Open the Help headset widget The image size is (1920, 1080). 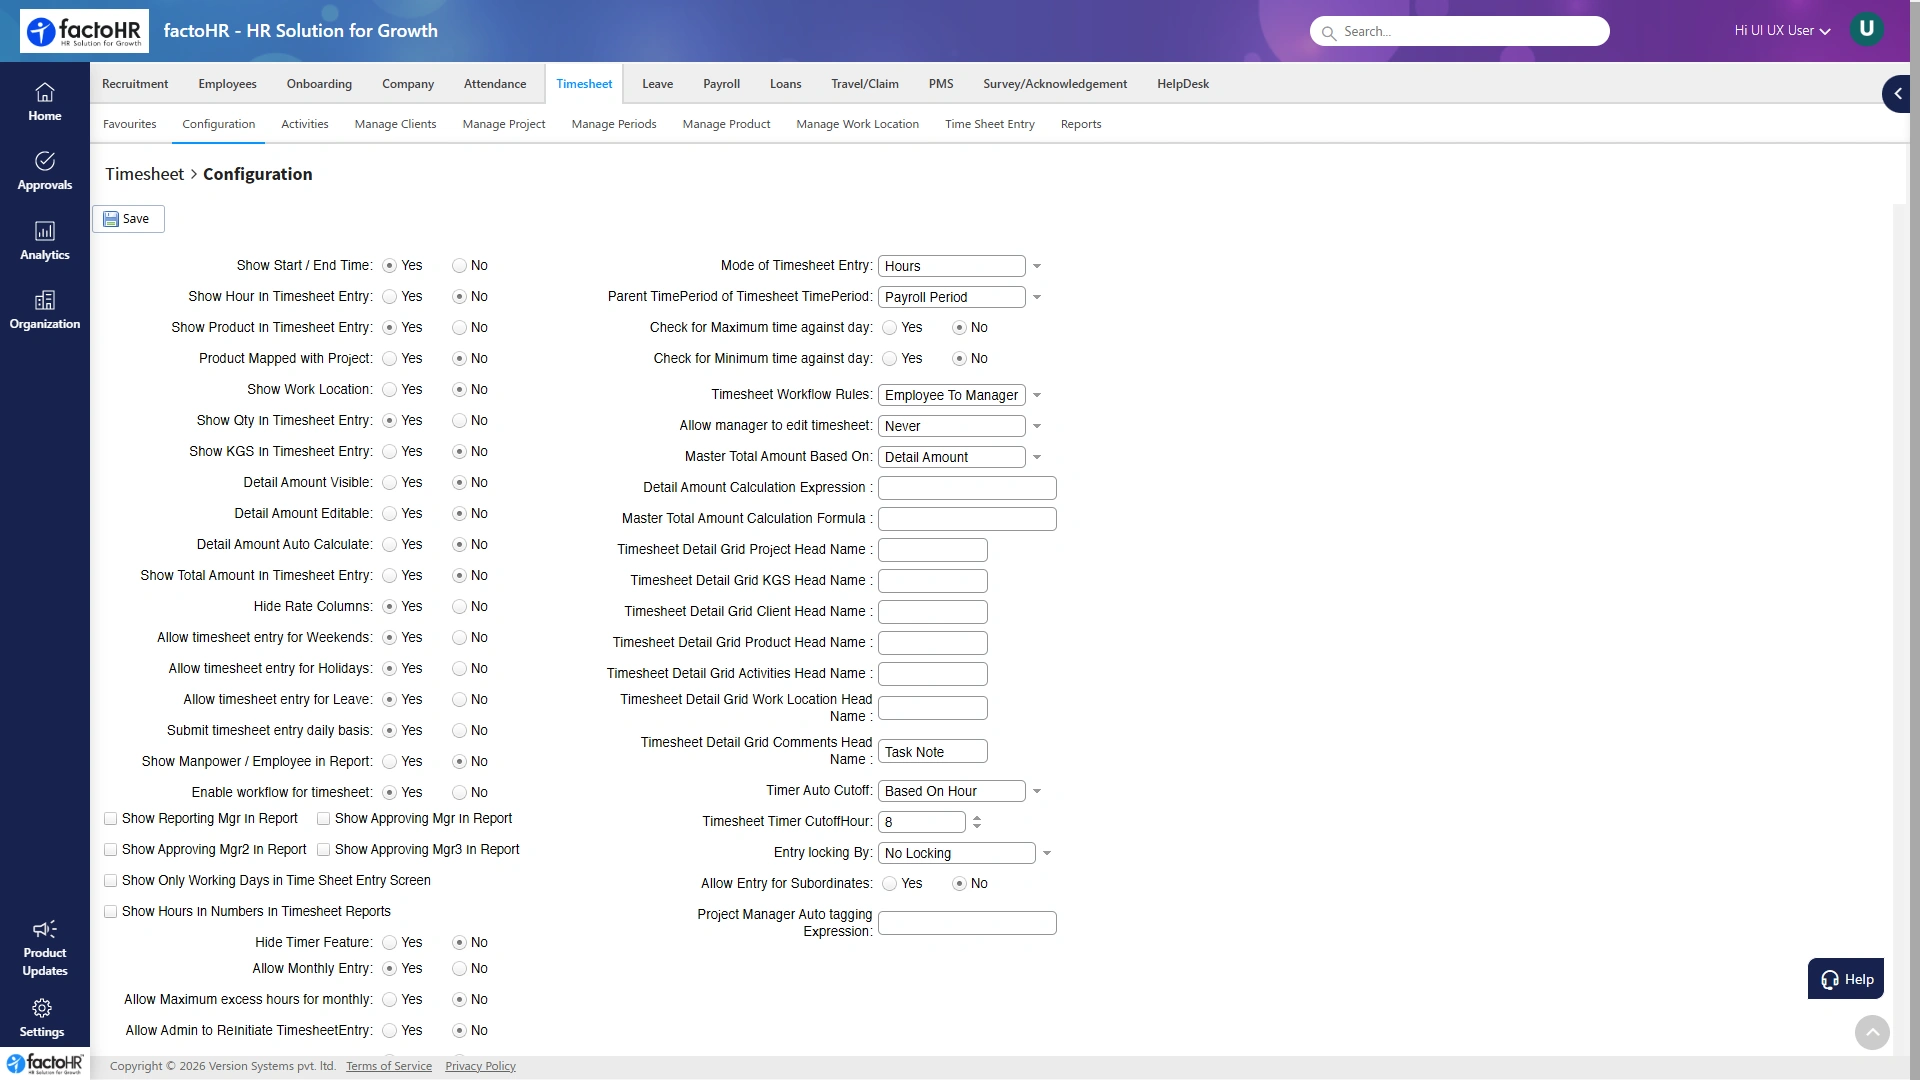click(x=1846, y=979)
